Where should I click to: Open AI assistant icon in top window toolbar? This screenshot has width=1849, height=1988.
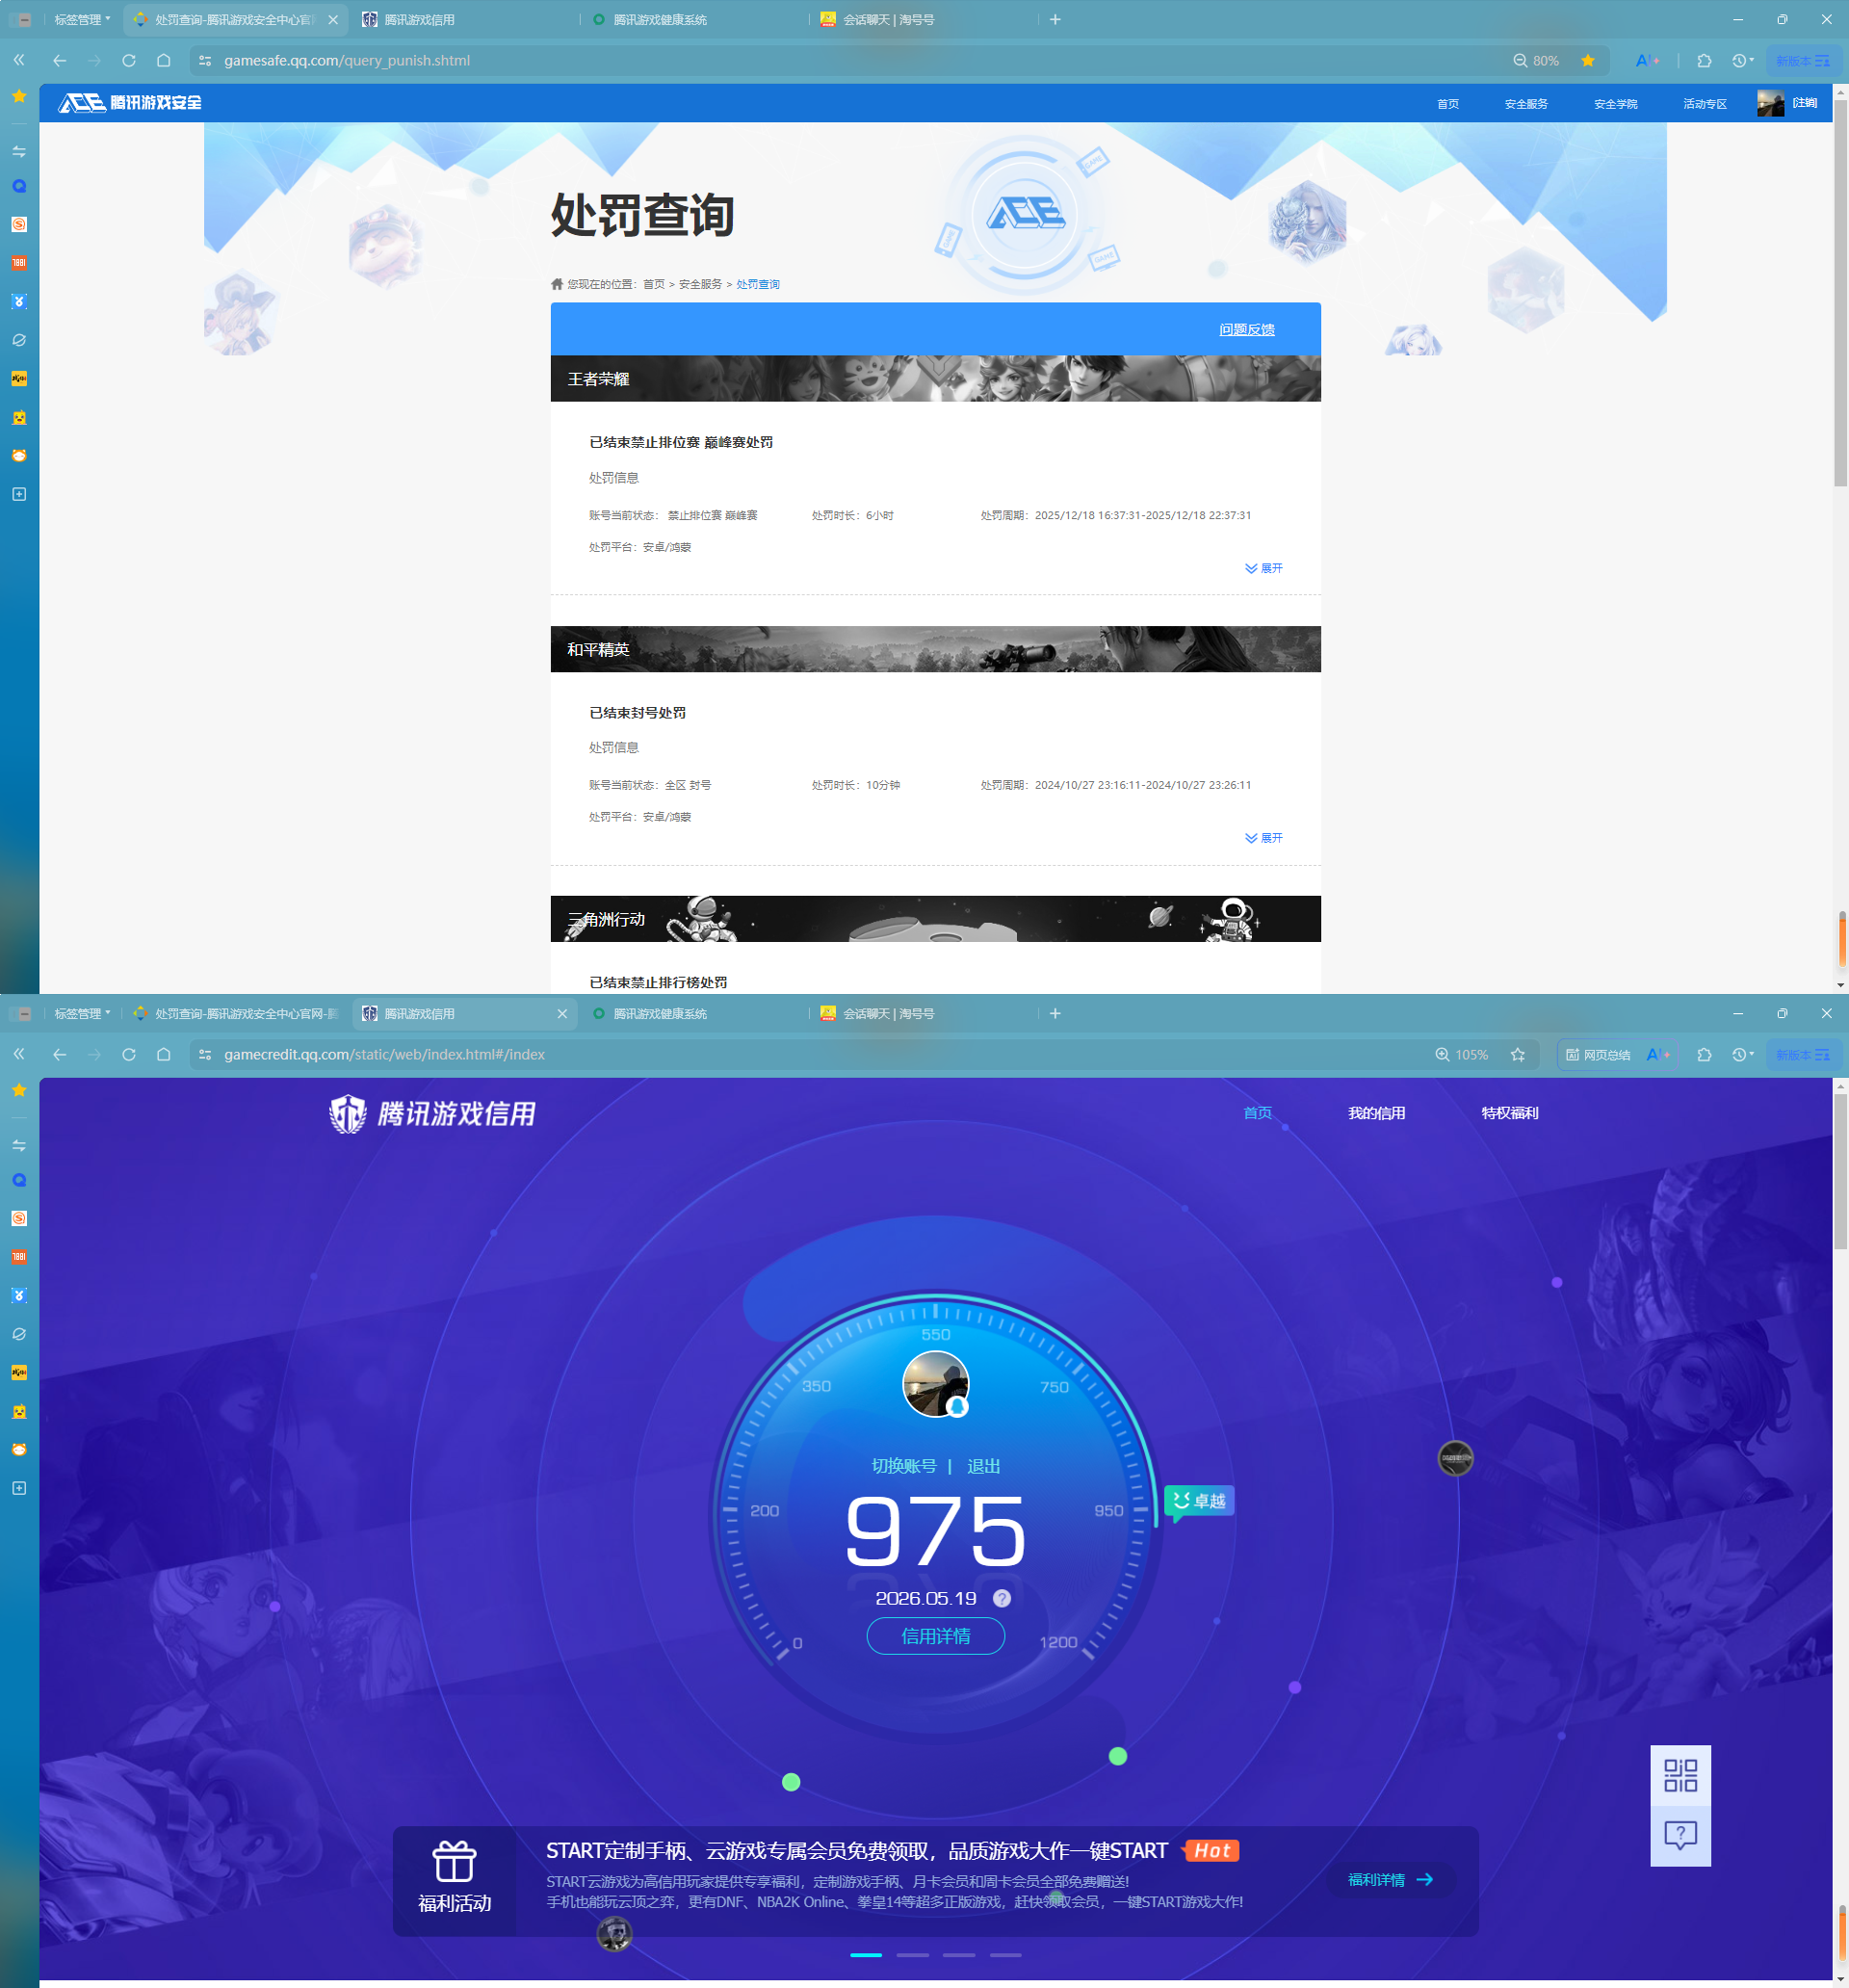click(x=1647, y=60)
